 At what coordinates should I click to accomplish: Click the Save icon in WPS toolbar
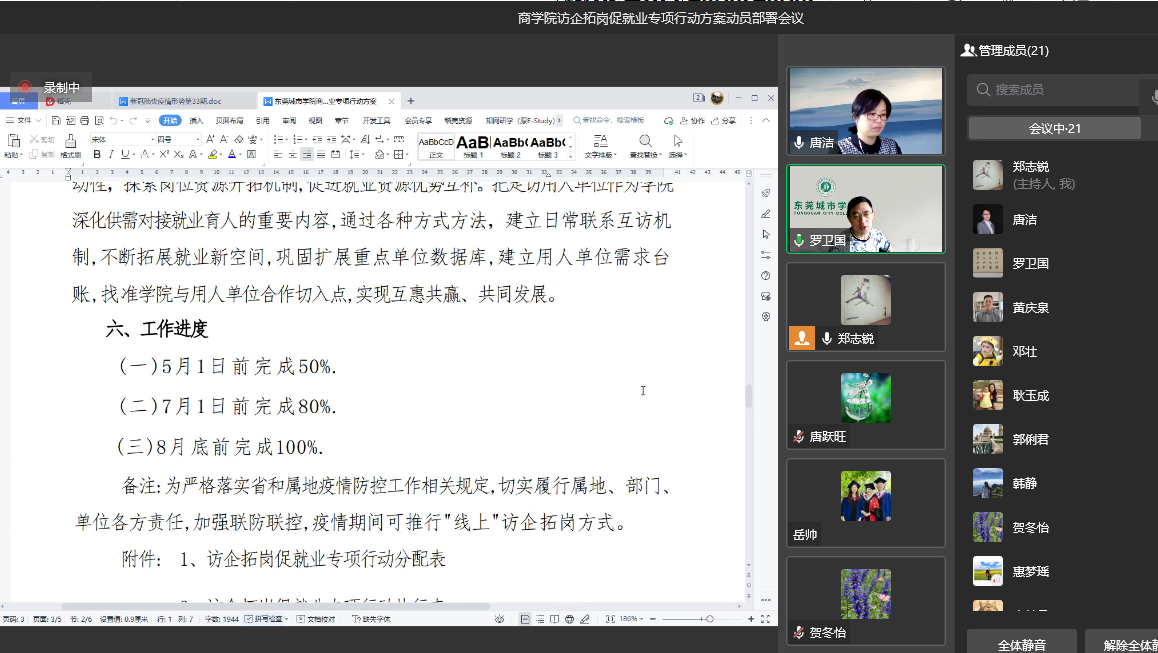(x=56, y=120)
